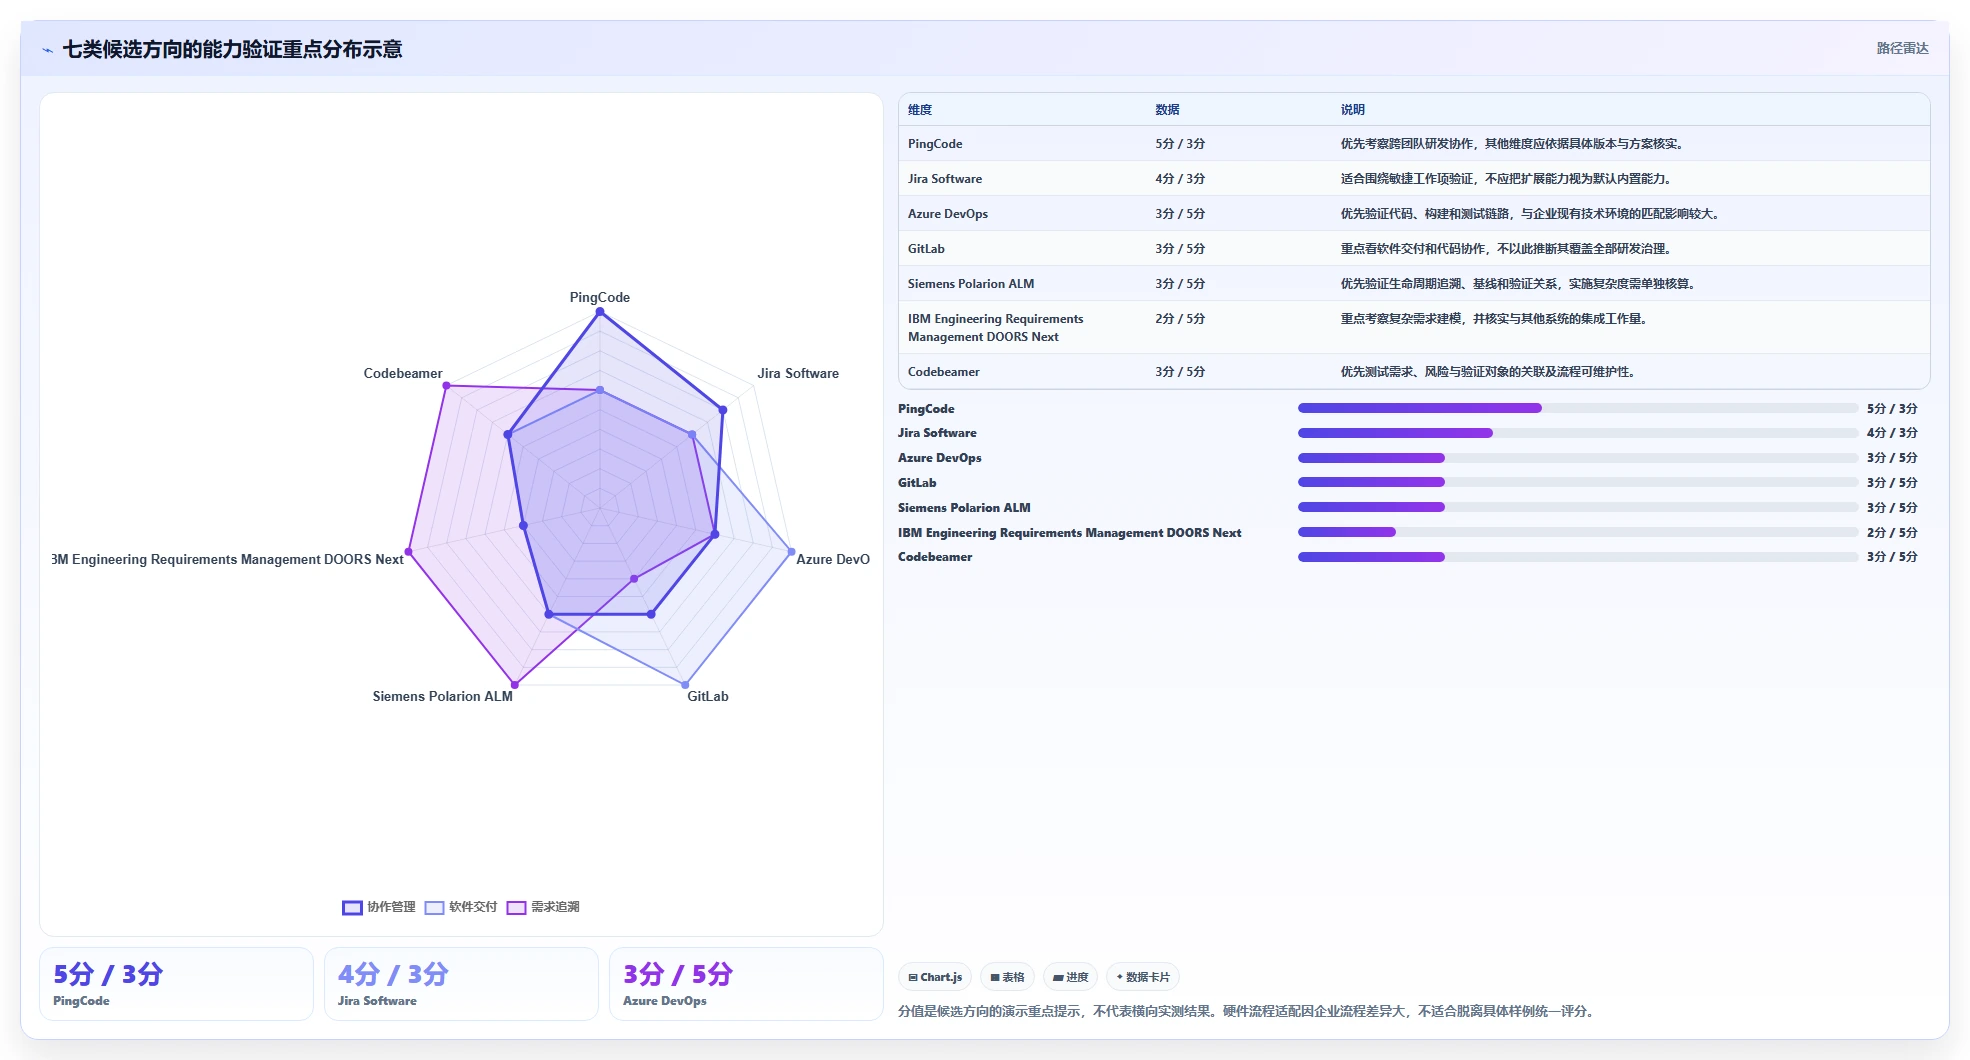Click the IBM DOORS Next progress bar
Image resolution: width=1970 pixels, height=1060 pixels.
coord(1577,532)
